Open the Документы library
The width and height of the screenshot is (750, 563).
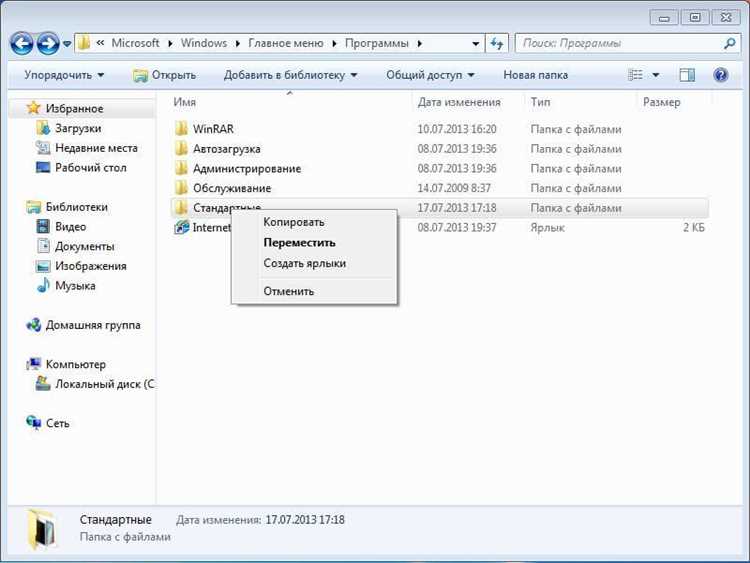[85, 246]
